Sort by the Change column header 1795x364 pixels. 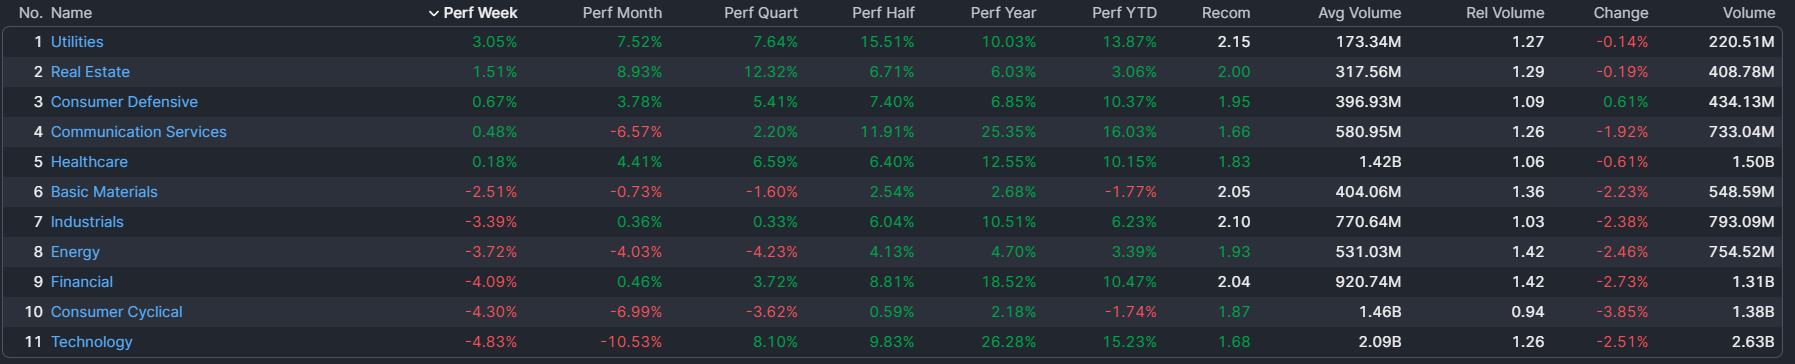point(1621,13)
